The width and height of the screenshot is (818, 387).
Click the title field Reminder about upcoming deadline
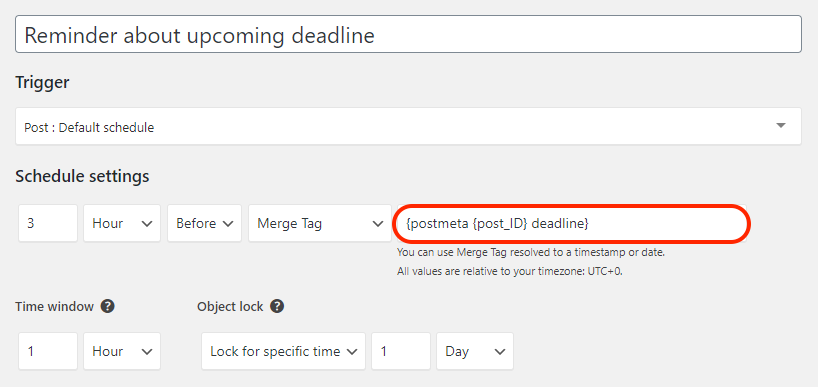click(x=408, y=34)
